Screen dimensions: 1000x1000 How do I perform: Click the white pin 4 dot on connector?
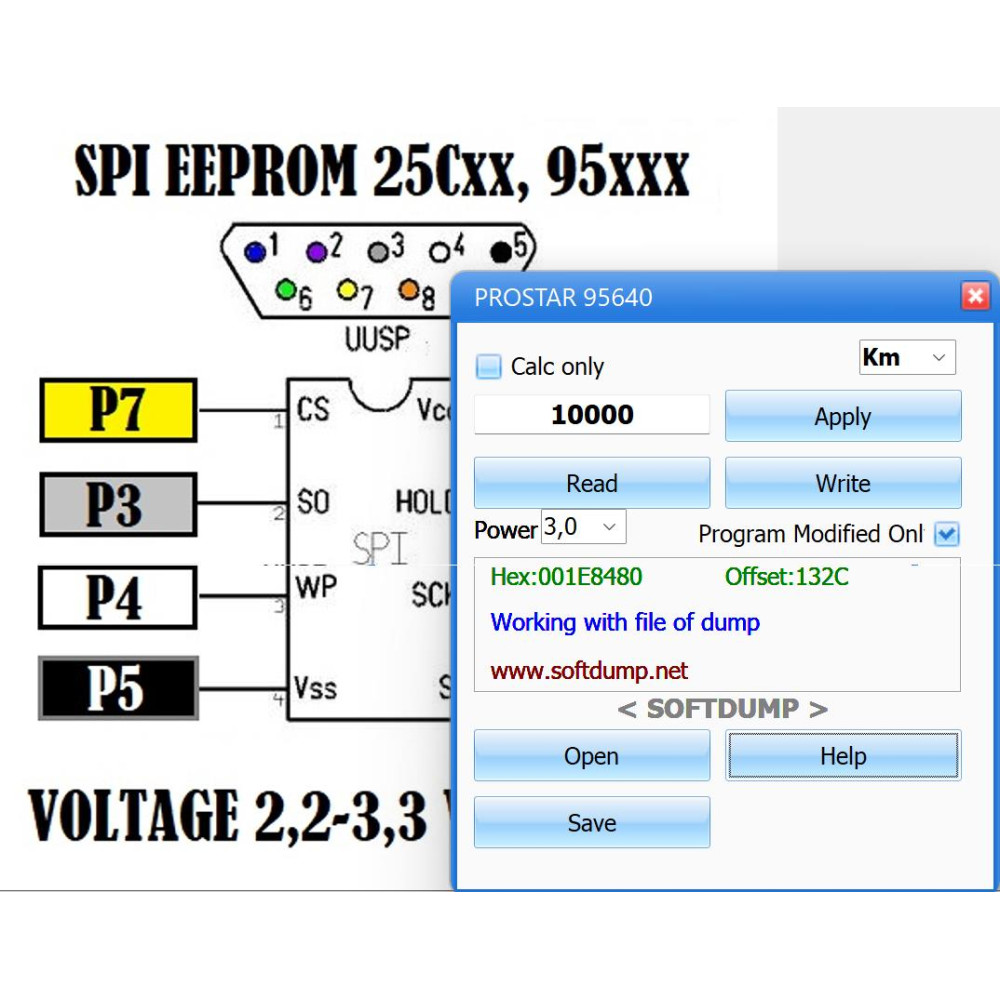point(439,253)
